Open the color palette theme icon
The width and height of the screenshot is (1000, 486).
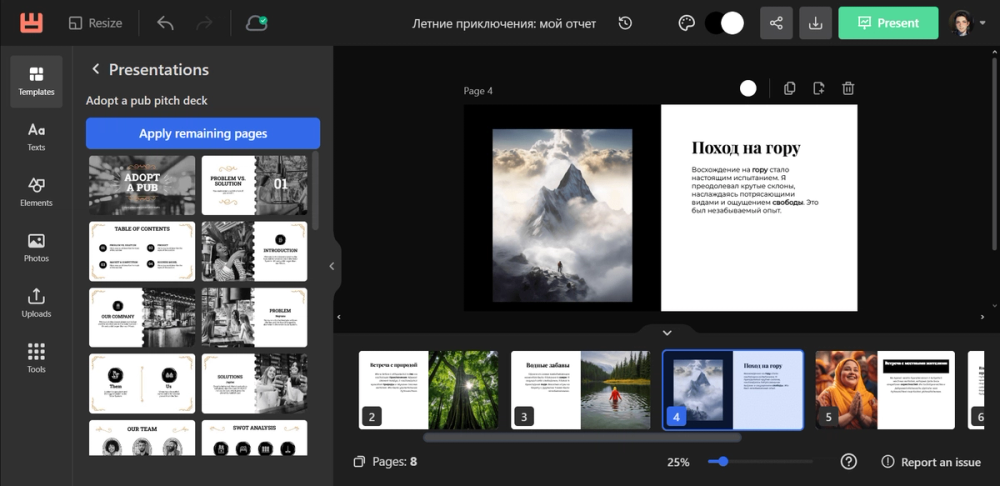(686, 23)
